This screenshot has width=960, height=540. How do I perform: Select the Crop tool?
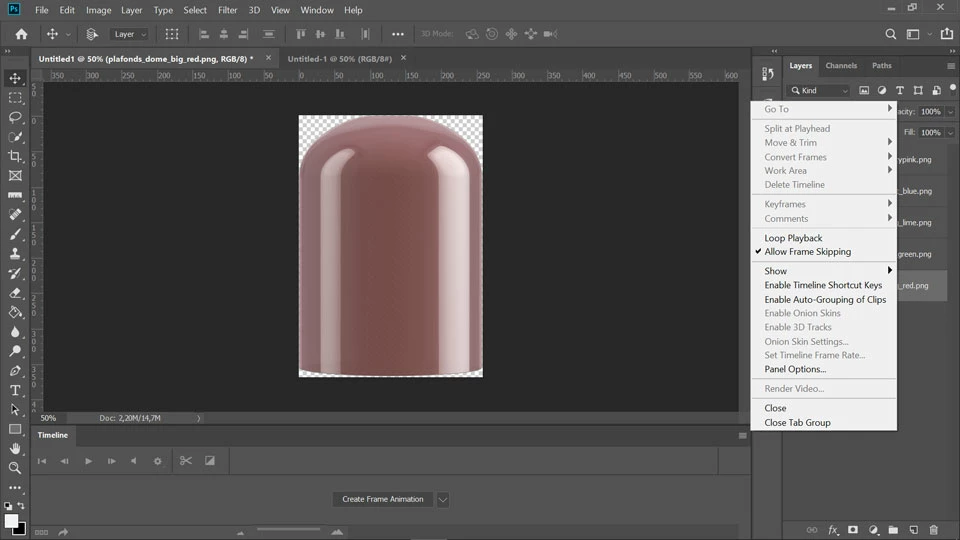pos(15,156)
